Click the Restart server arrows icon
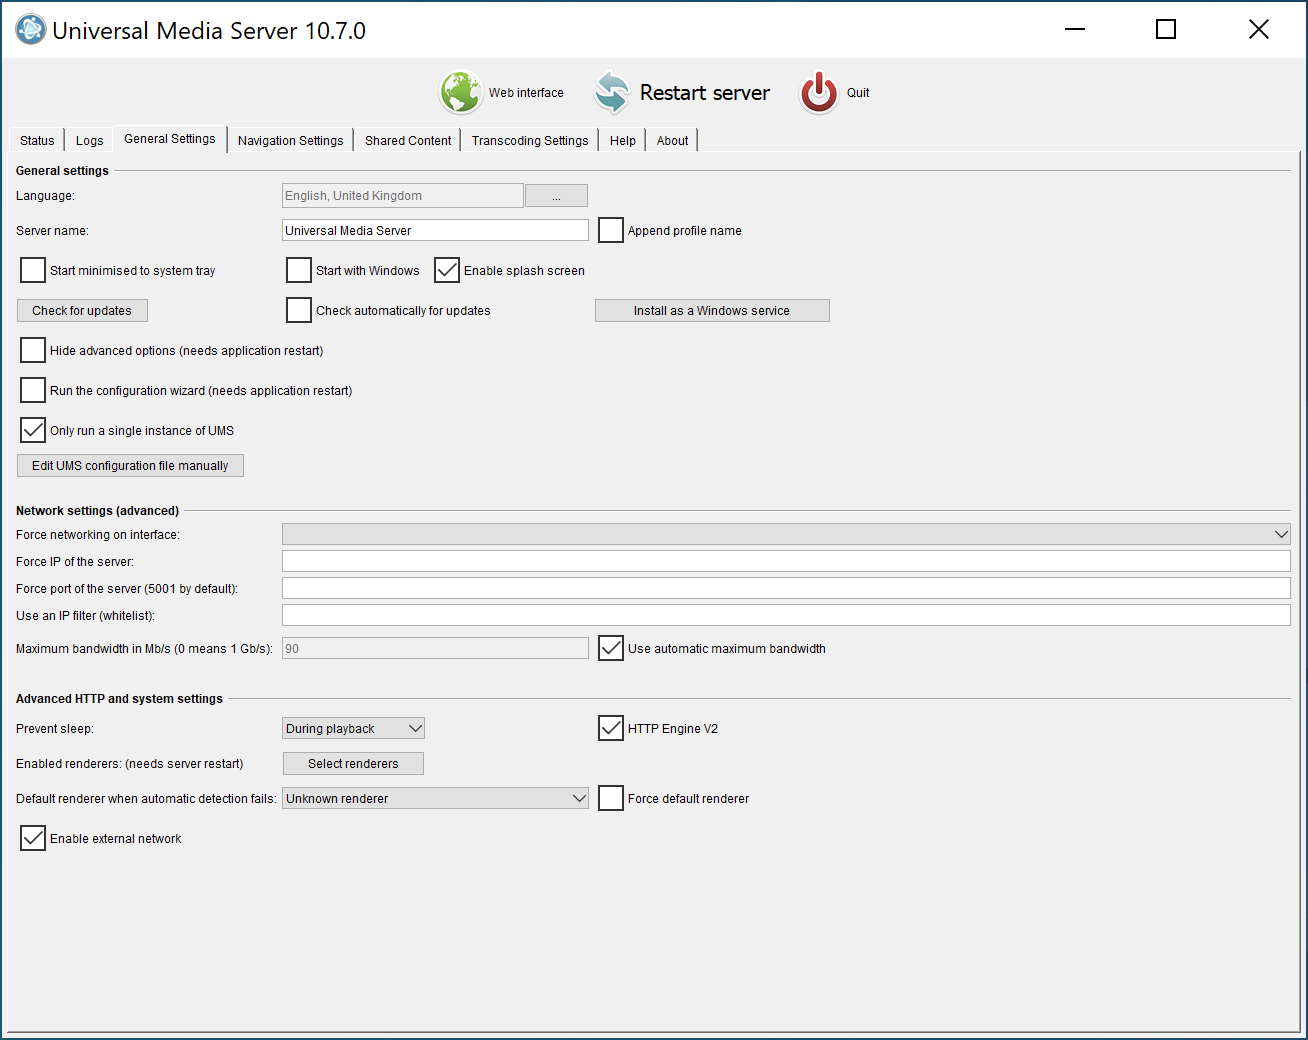The image size is (1308, 1040). 612,92
